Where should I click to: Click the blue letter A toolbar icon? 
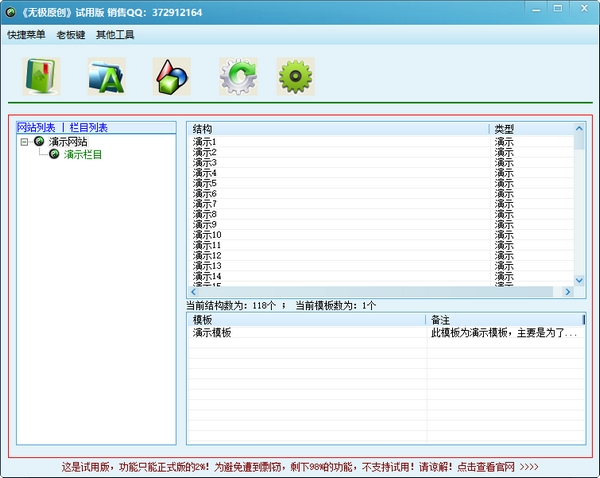pyautogui.click(x=106, y=76)
